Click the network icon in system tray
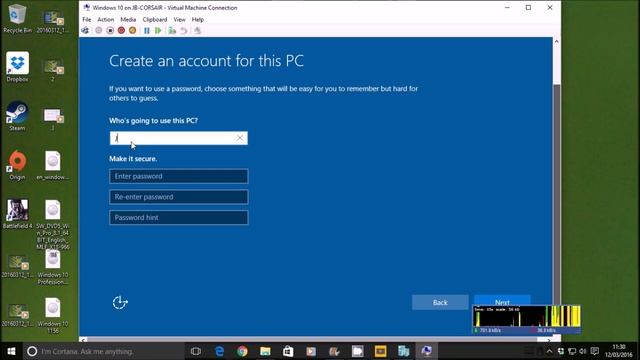The height and width of the screenshot is (360, 640). tap(572, 351)
